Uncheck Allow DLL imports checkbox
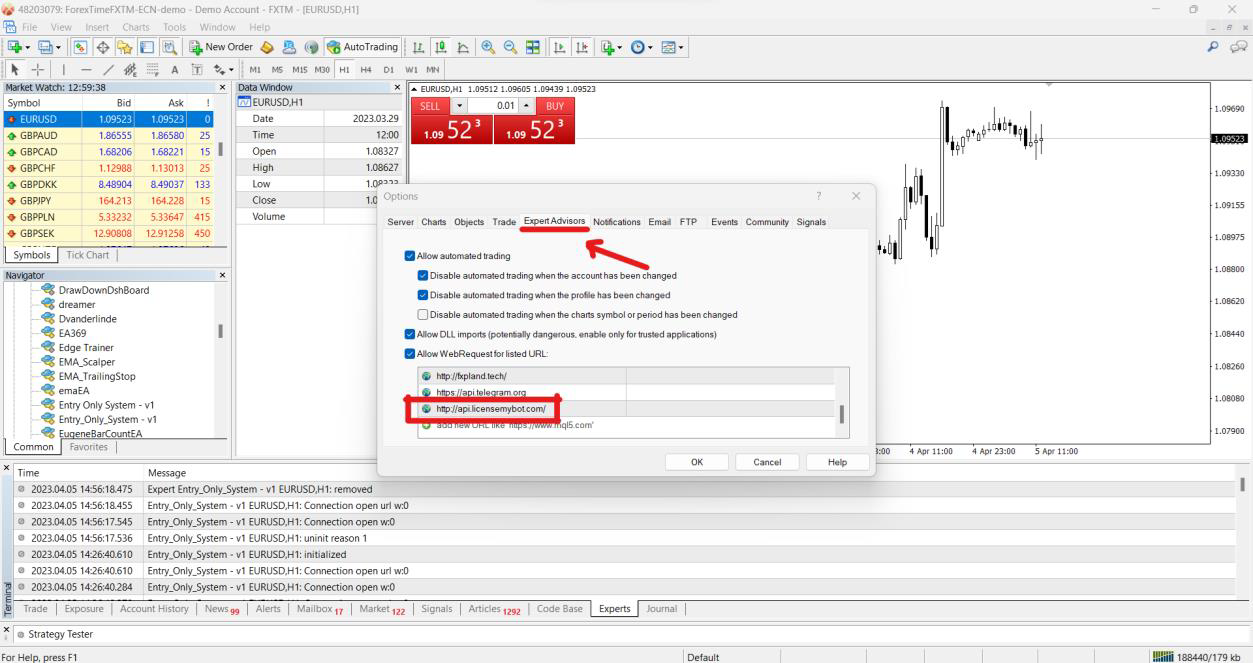1253x663 pixels. coord(410,334)
